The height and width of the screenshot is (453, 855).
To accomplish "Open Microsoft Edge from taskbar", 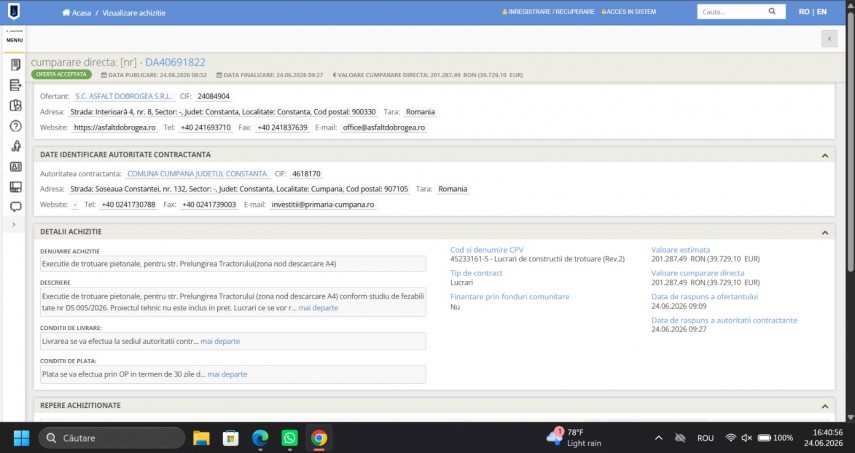I will point(260,438).
